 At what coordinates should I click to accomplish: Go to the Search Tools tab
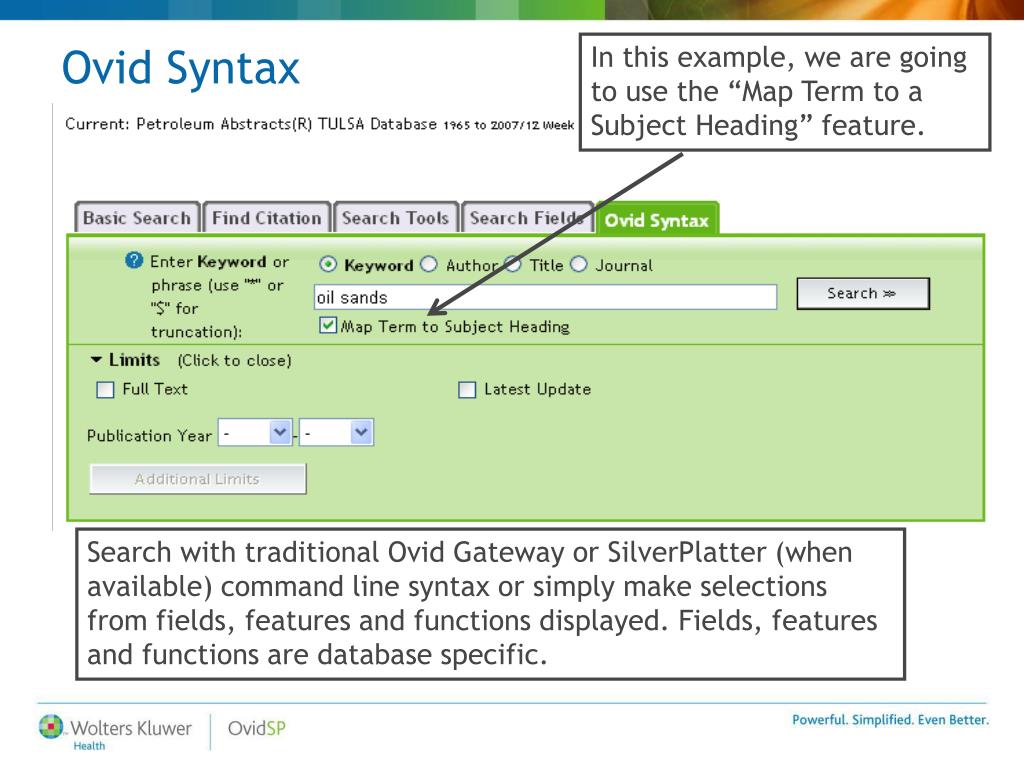click(396, 218)
